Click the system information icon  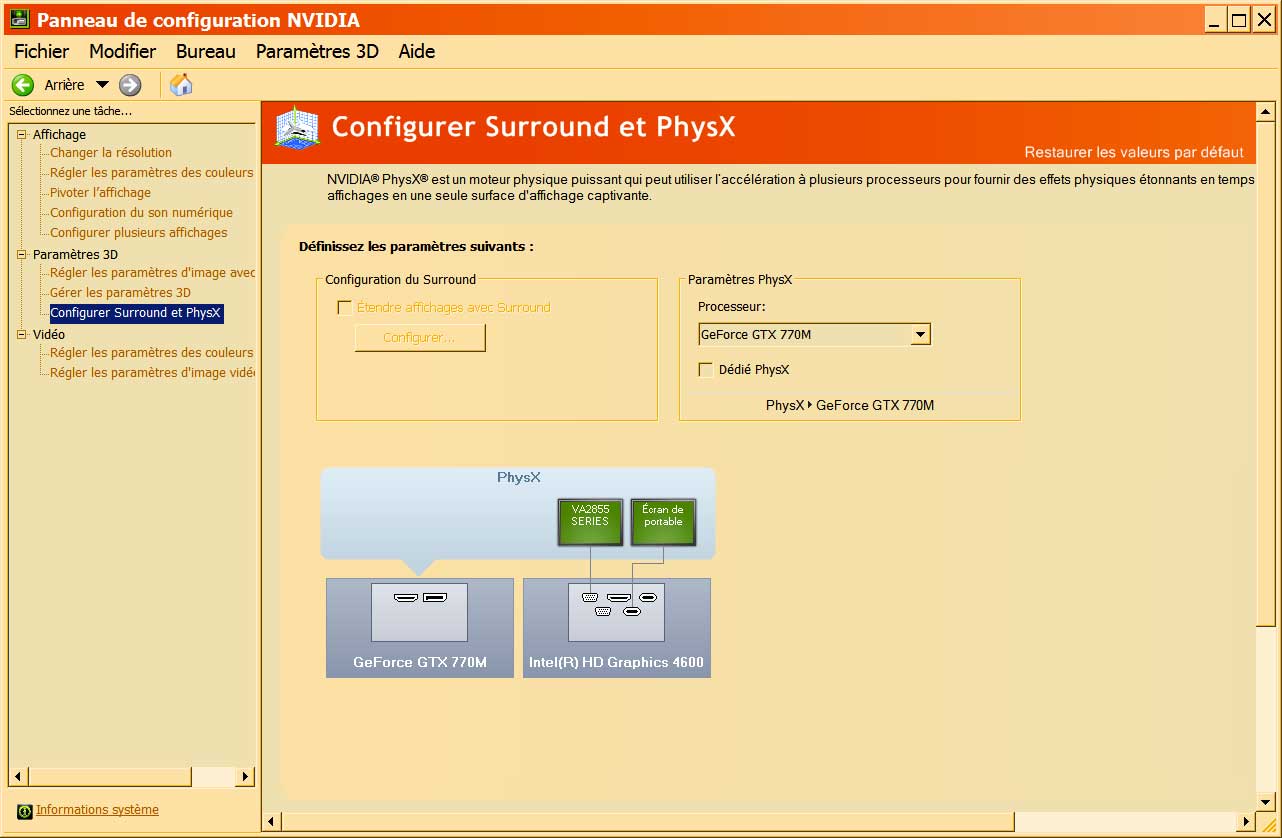25,811
